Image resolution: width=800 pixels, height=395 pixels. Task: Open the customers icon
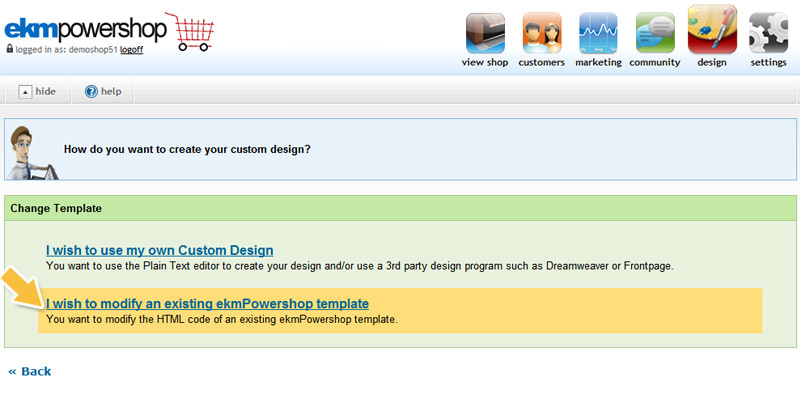tap(542, 33)
